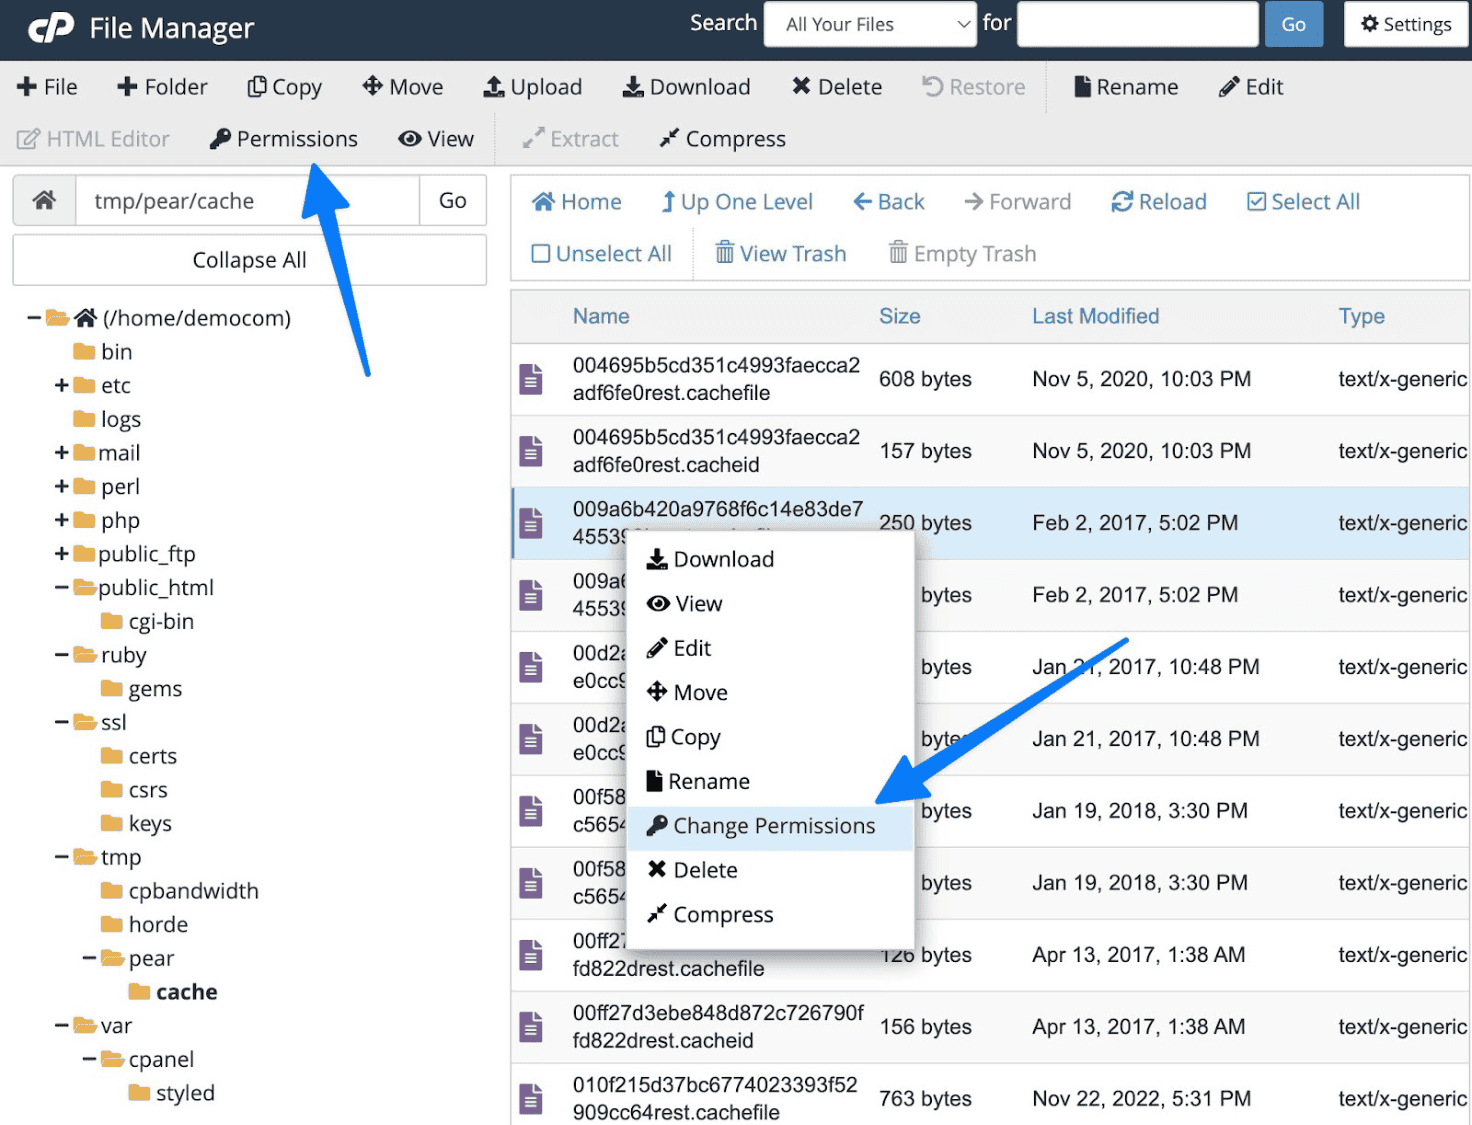The width and height of the screenshot is (1472, 1125).
Task: Click the cPanel logo
Action: [48, 27]
